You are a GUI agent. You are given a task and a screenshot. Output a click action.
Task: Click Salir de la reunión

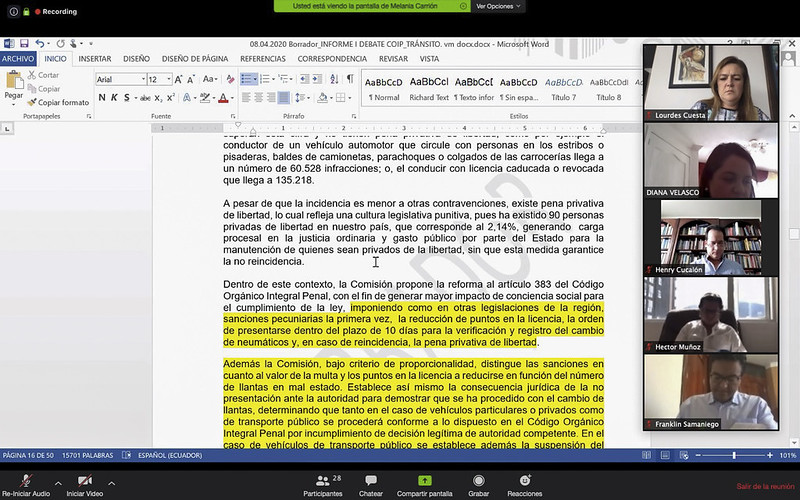click(765, 486)
